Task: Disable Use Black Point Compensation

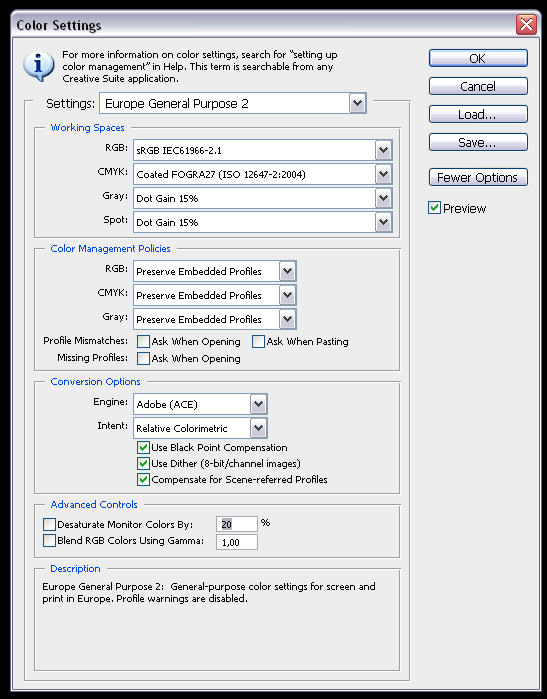Action: (x=143, y=447)
